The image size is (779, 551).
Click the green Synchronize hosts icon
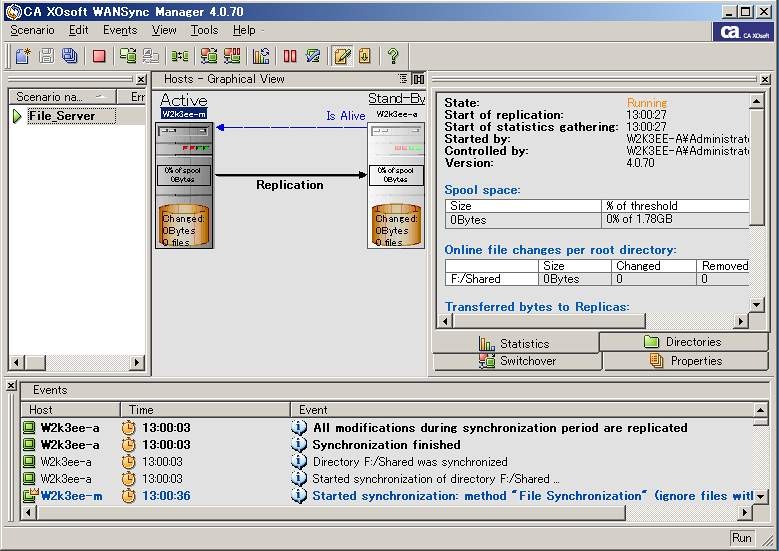point(128,56)
